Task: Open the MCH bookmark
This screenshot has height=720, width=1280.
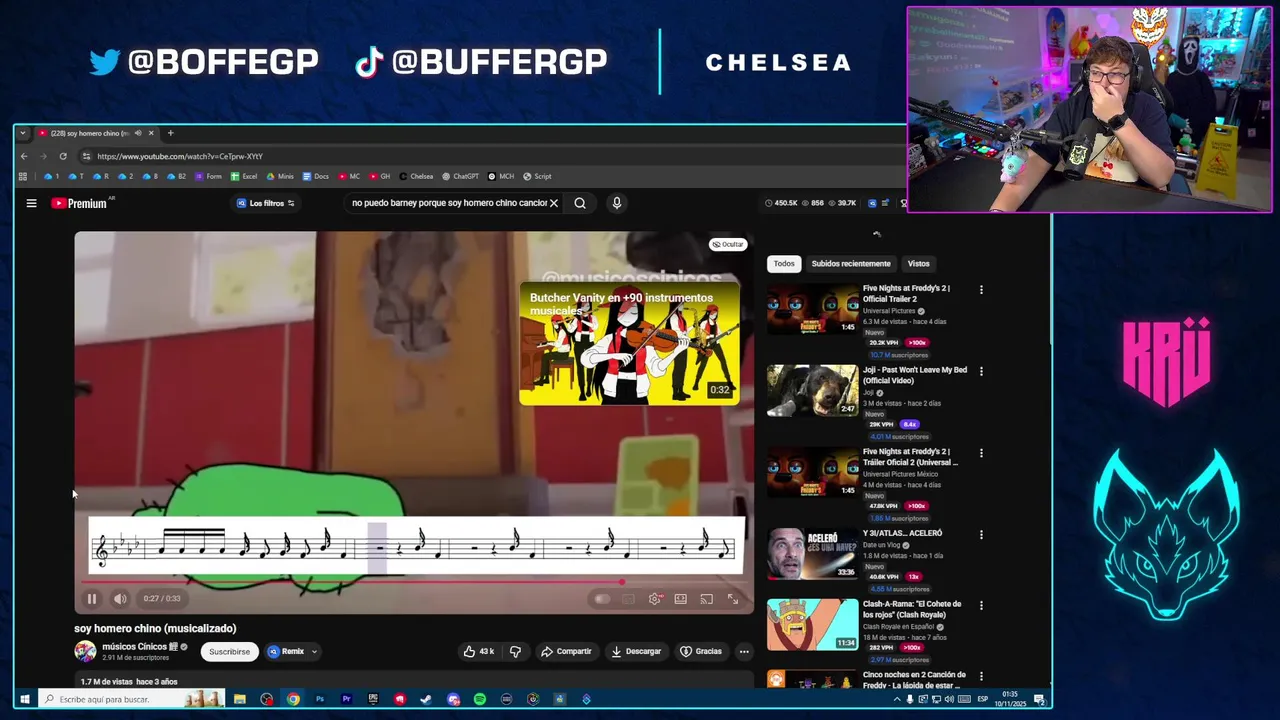Action: (x=501, y=176)
